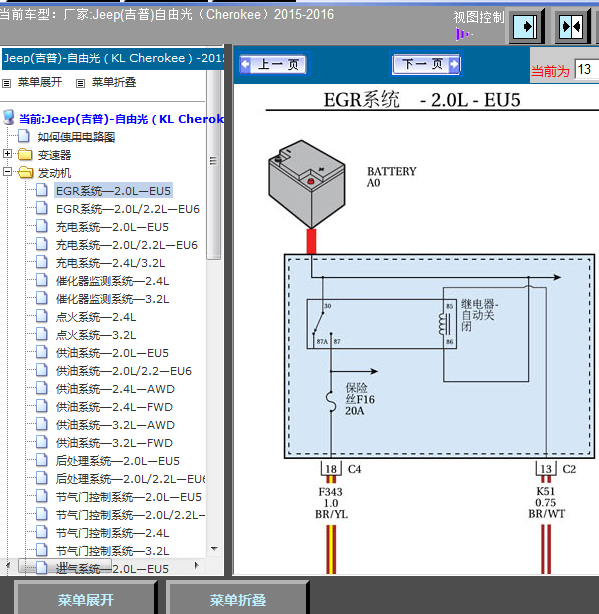Click connector pin 18 C4 label
599x614 pixels.
pos(341,469)
